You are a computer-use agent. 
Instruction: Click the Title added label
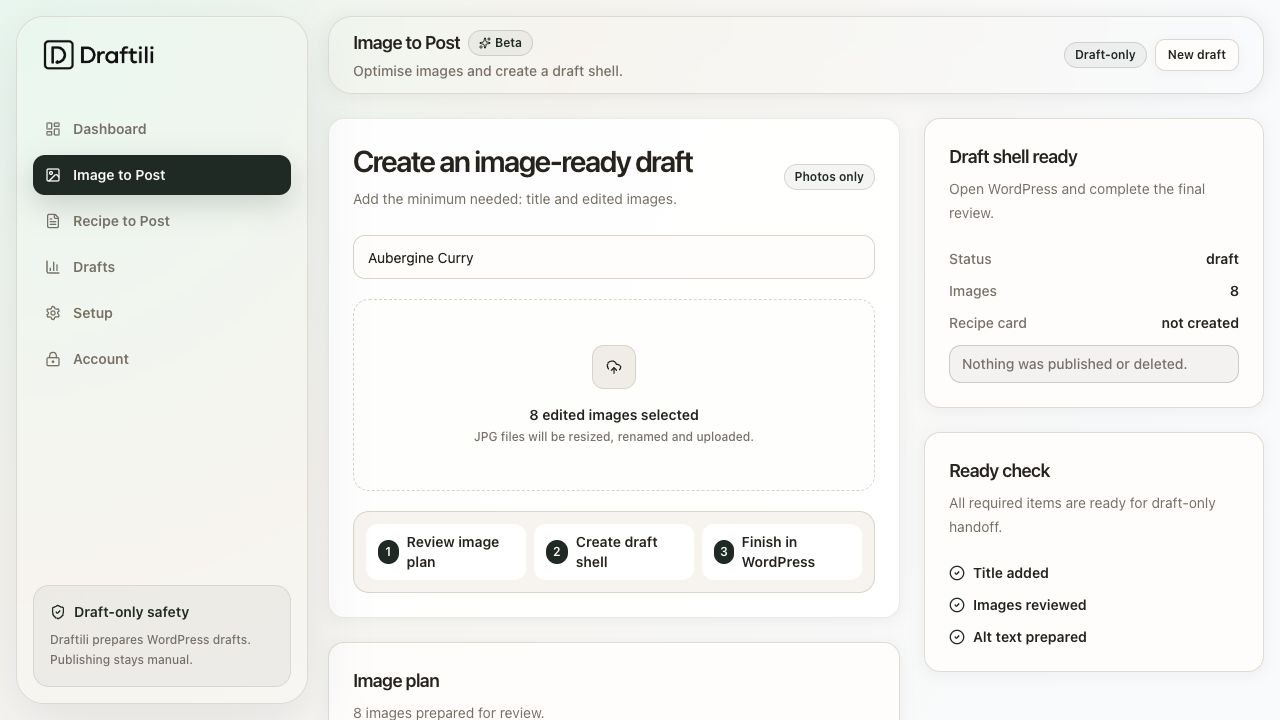click(x=1011, y=573)
